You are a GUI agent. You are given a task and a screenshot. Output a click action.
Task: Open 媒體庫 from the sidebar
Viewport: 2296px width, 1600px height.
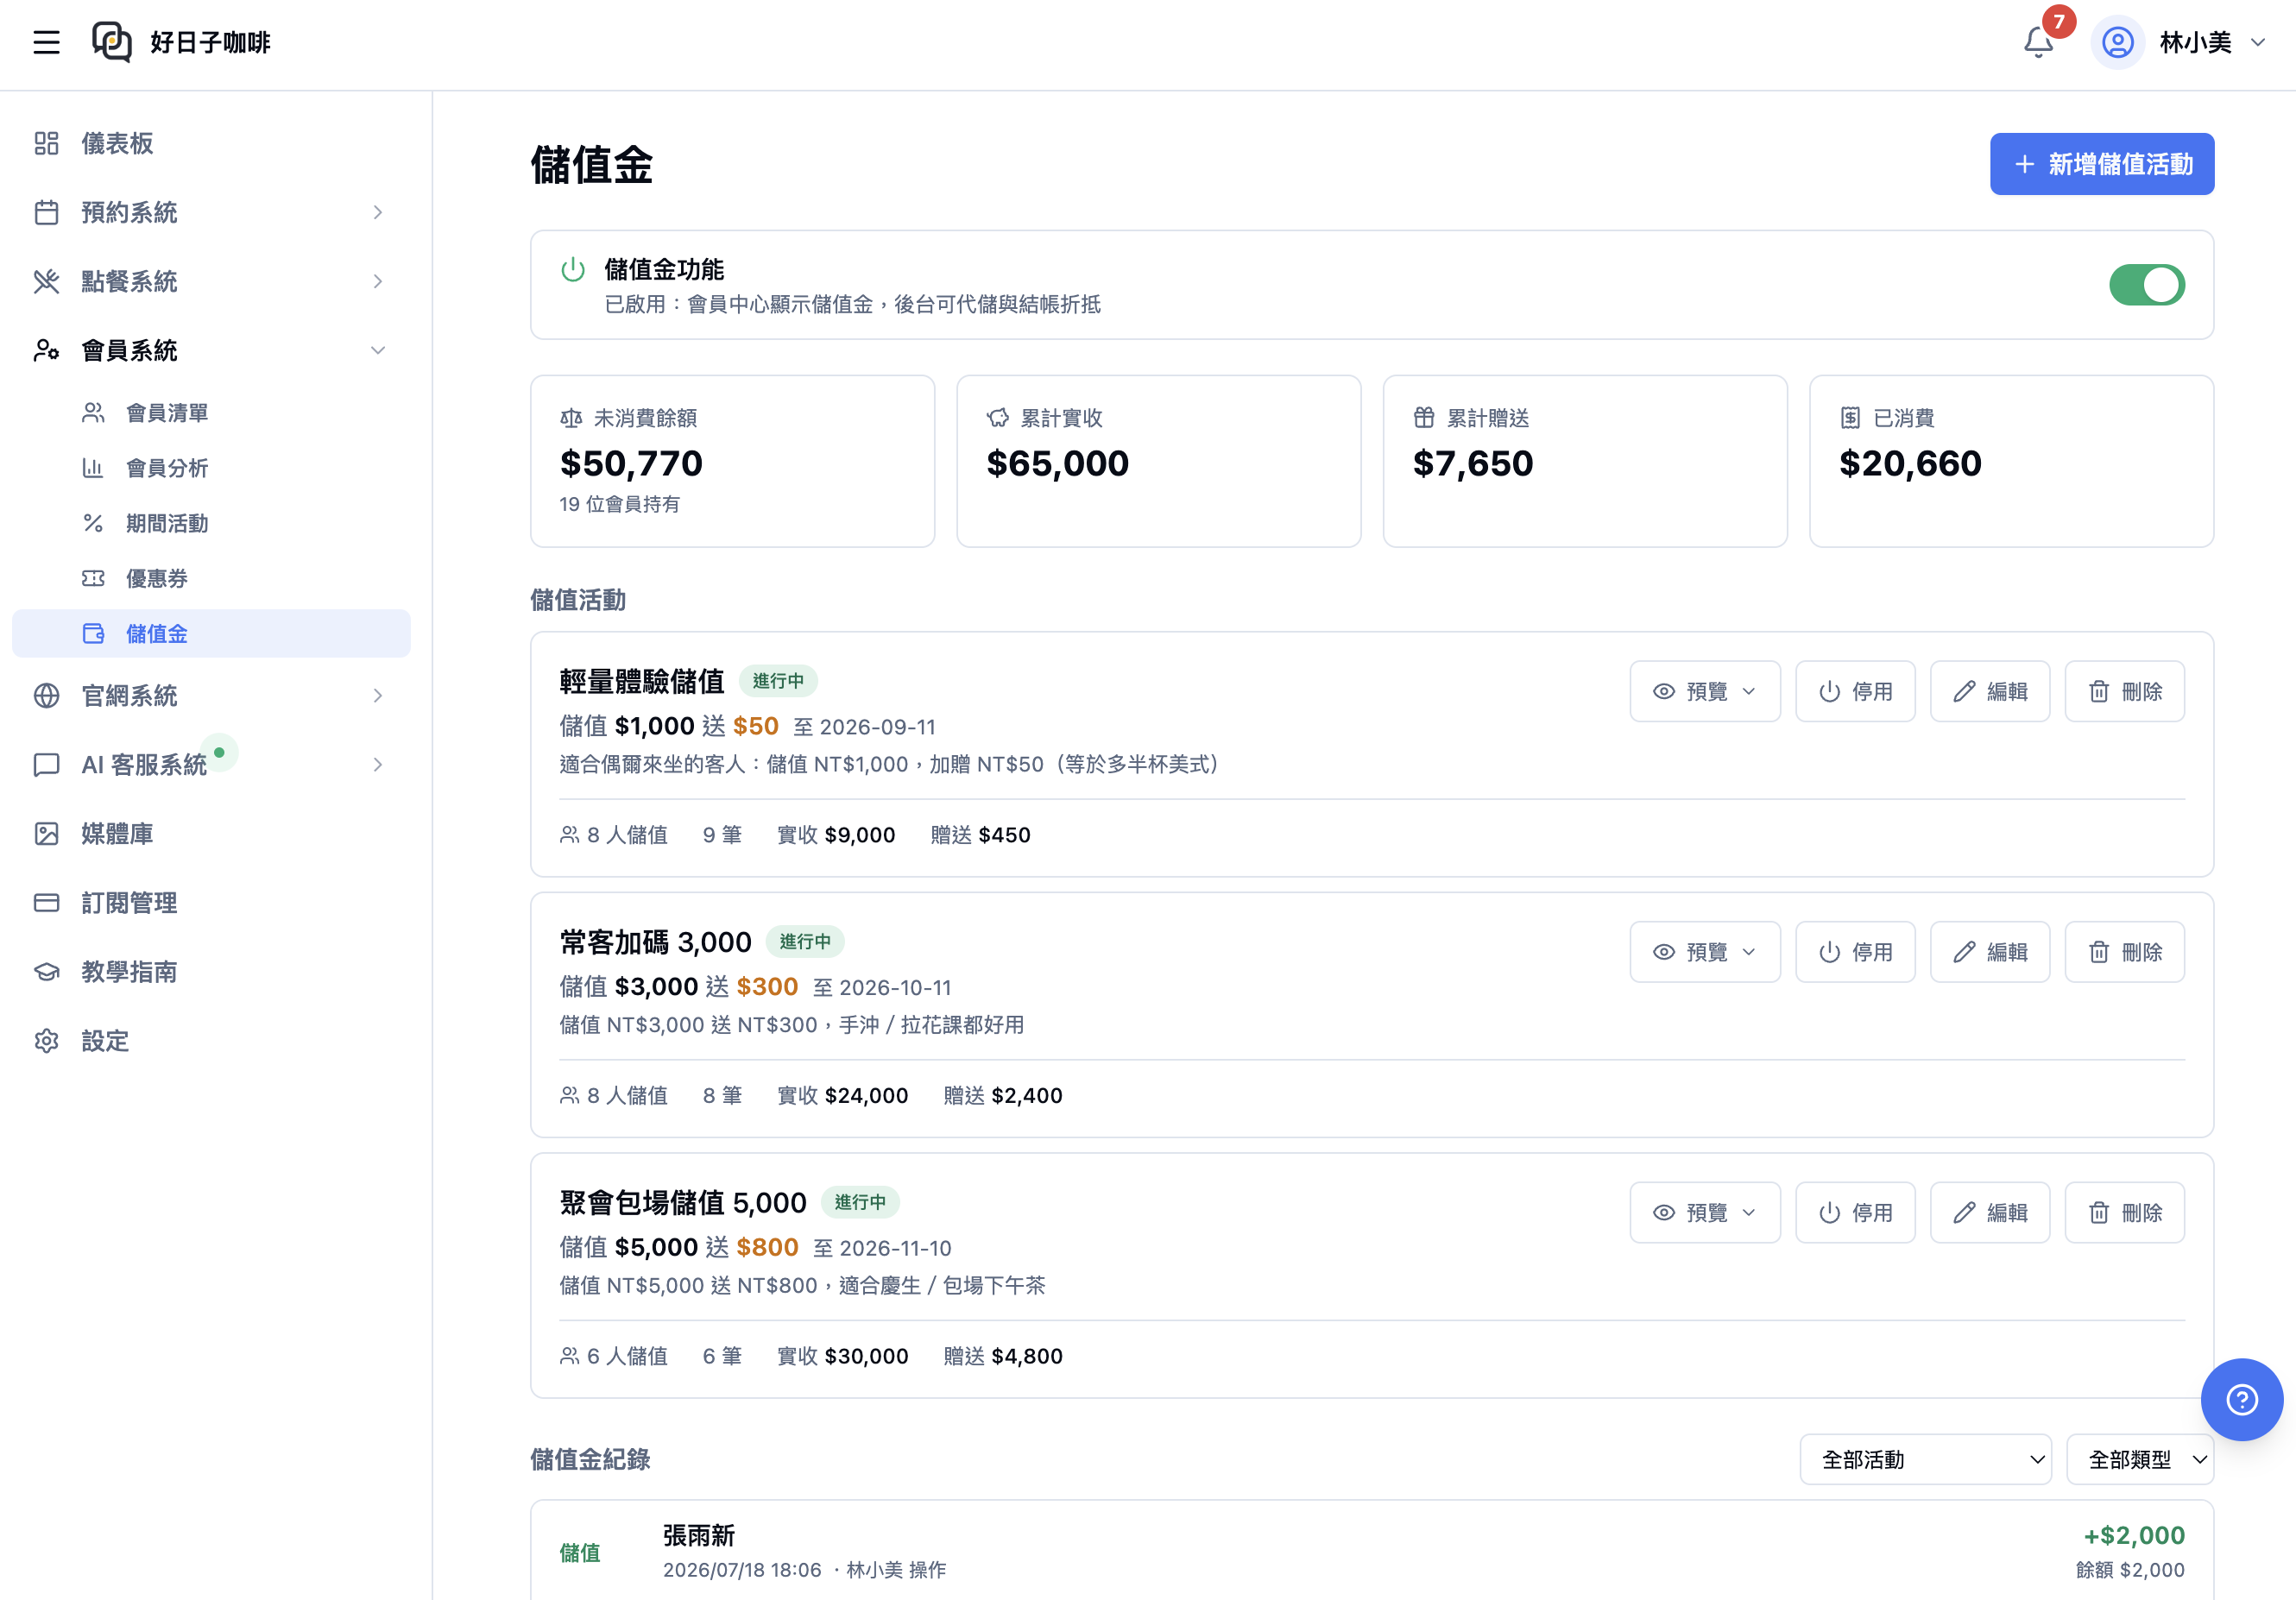[211, 833]
